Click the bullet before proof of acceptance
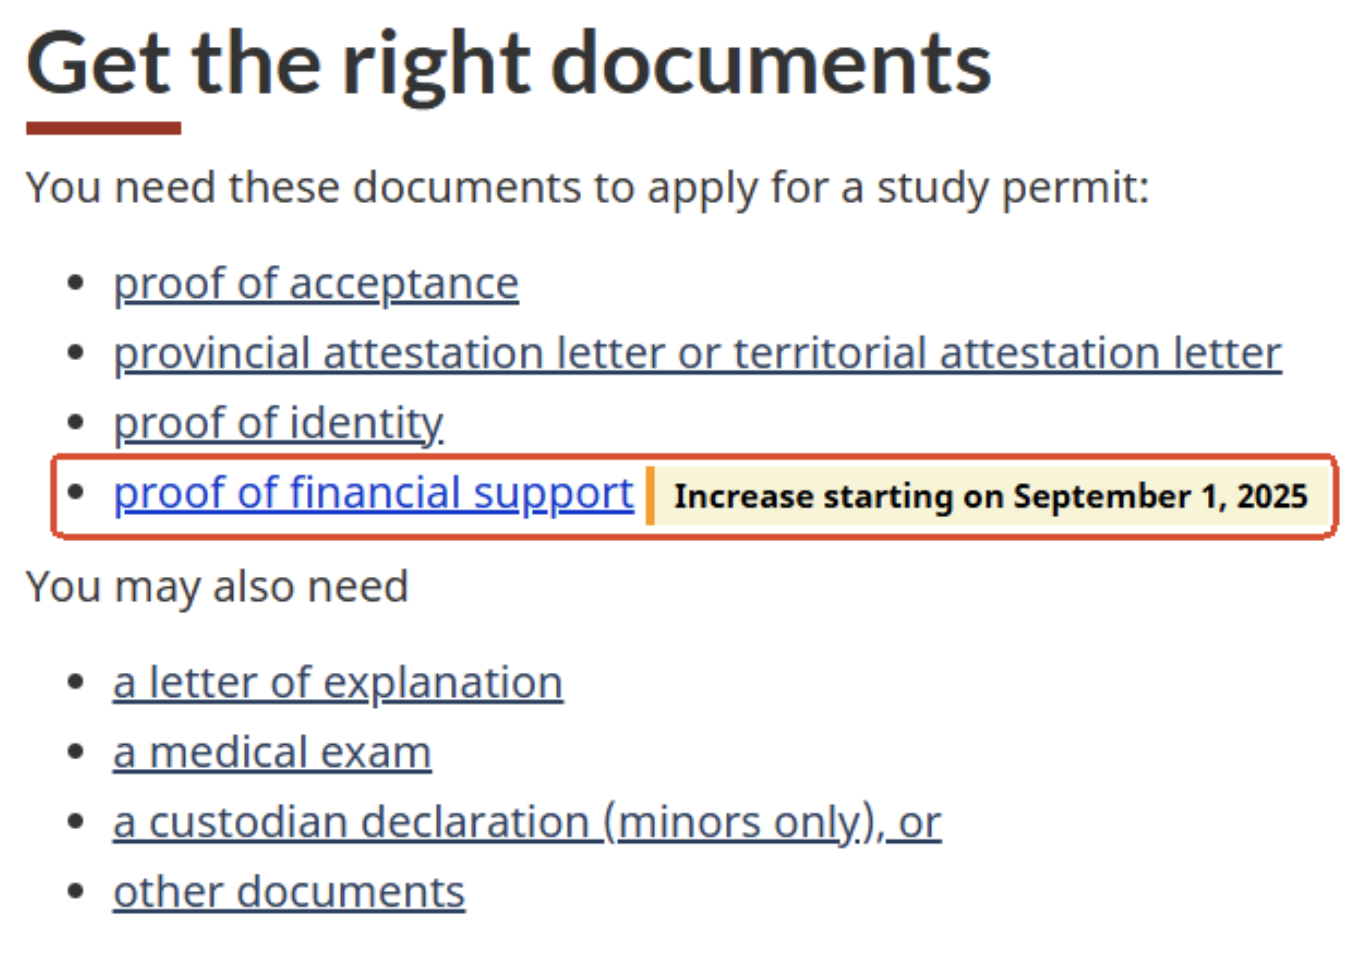Viewport: 1346px width, 954px height. coord(75,283)
